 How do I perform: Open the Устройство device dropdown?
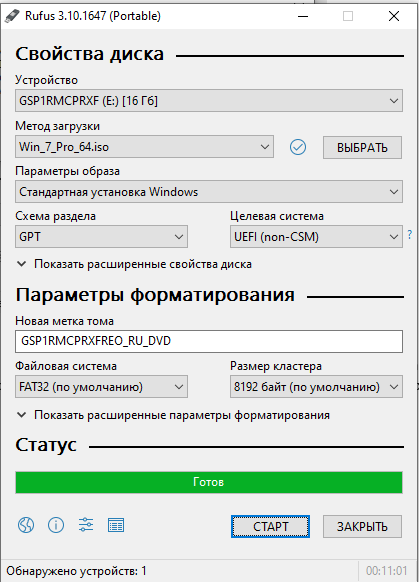tap(209, 101)
